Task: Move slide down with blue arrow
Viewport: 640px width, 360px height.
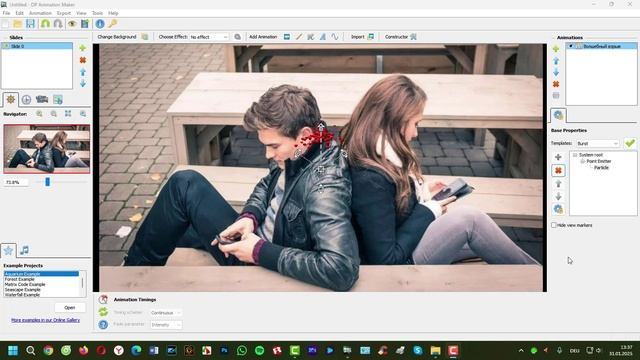Action: pyautogui.click(x=83, y=83)
